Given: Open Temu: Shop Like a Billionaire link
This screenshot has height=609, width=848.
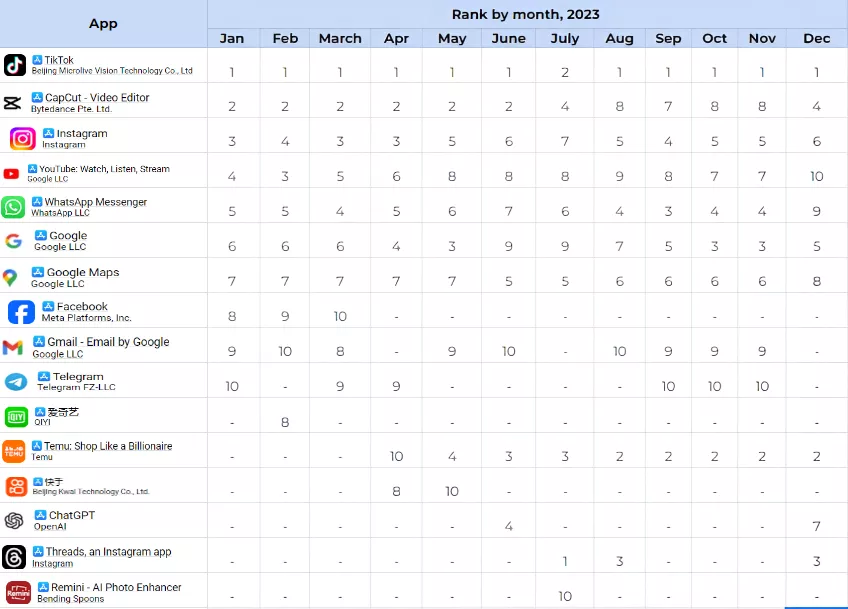Looking at the screenshot, I should (108, 446).
